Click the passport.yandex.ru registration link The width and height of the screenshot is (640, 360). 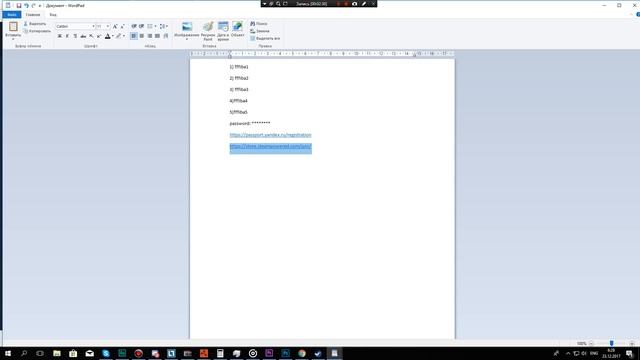point(270,135)
